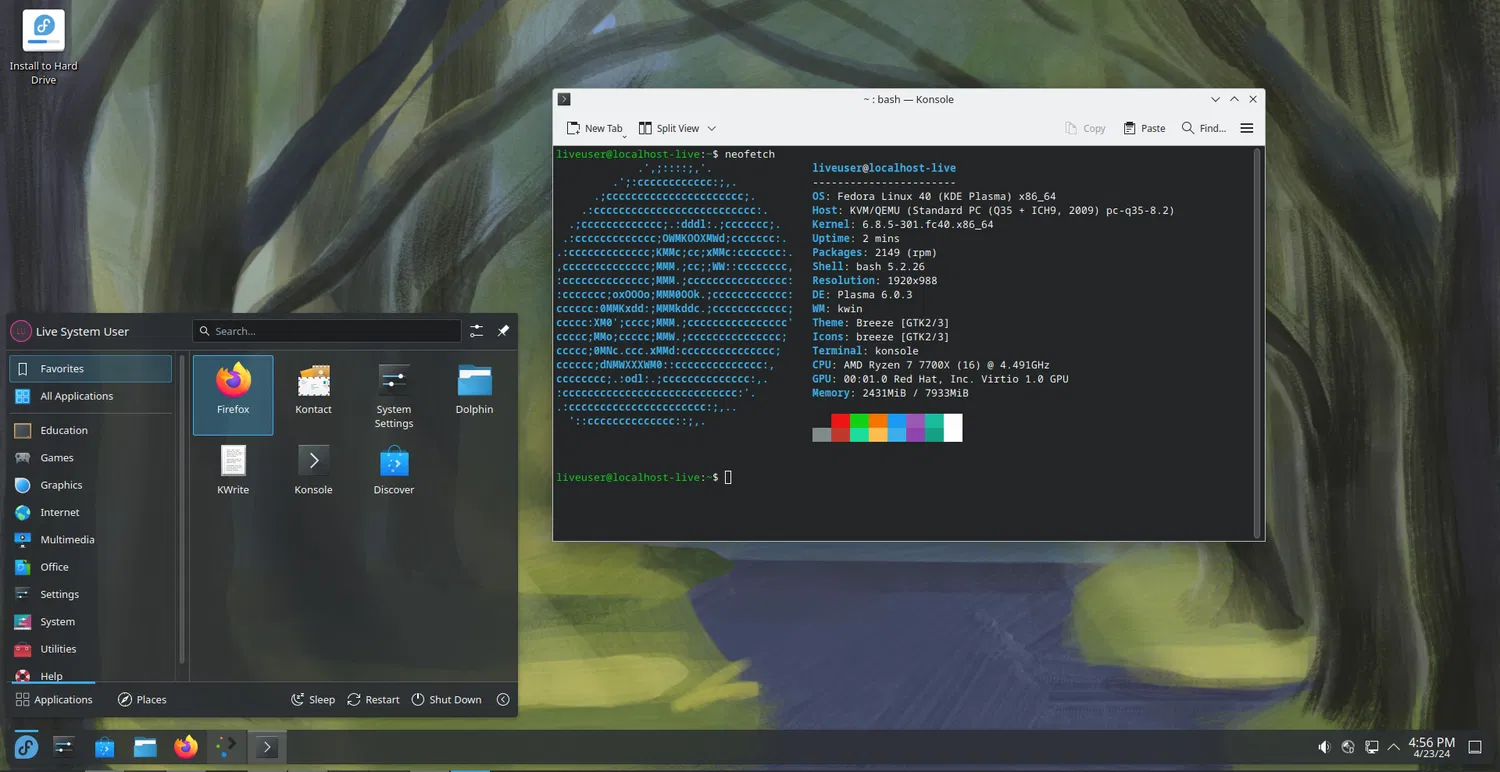1500x772 pixels.
Task: Click Split View in Konsole toolbar
Action: coord(669,128)
